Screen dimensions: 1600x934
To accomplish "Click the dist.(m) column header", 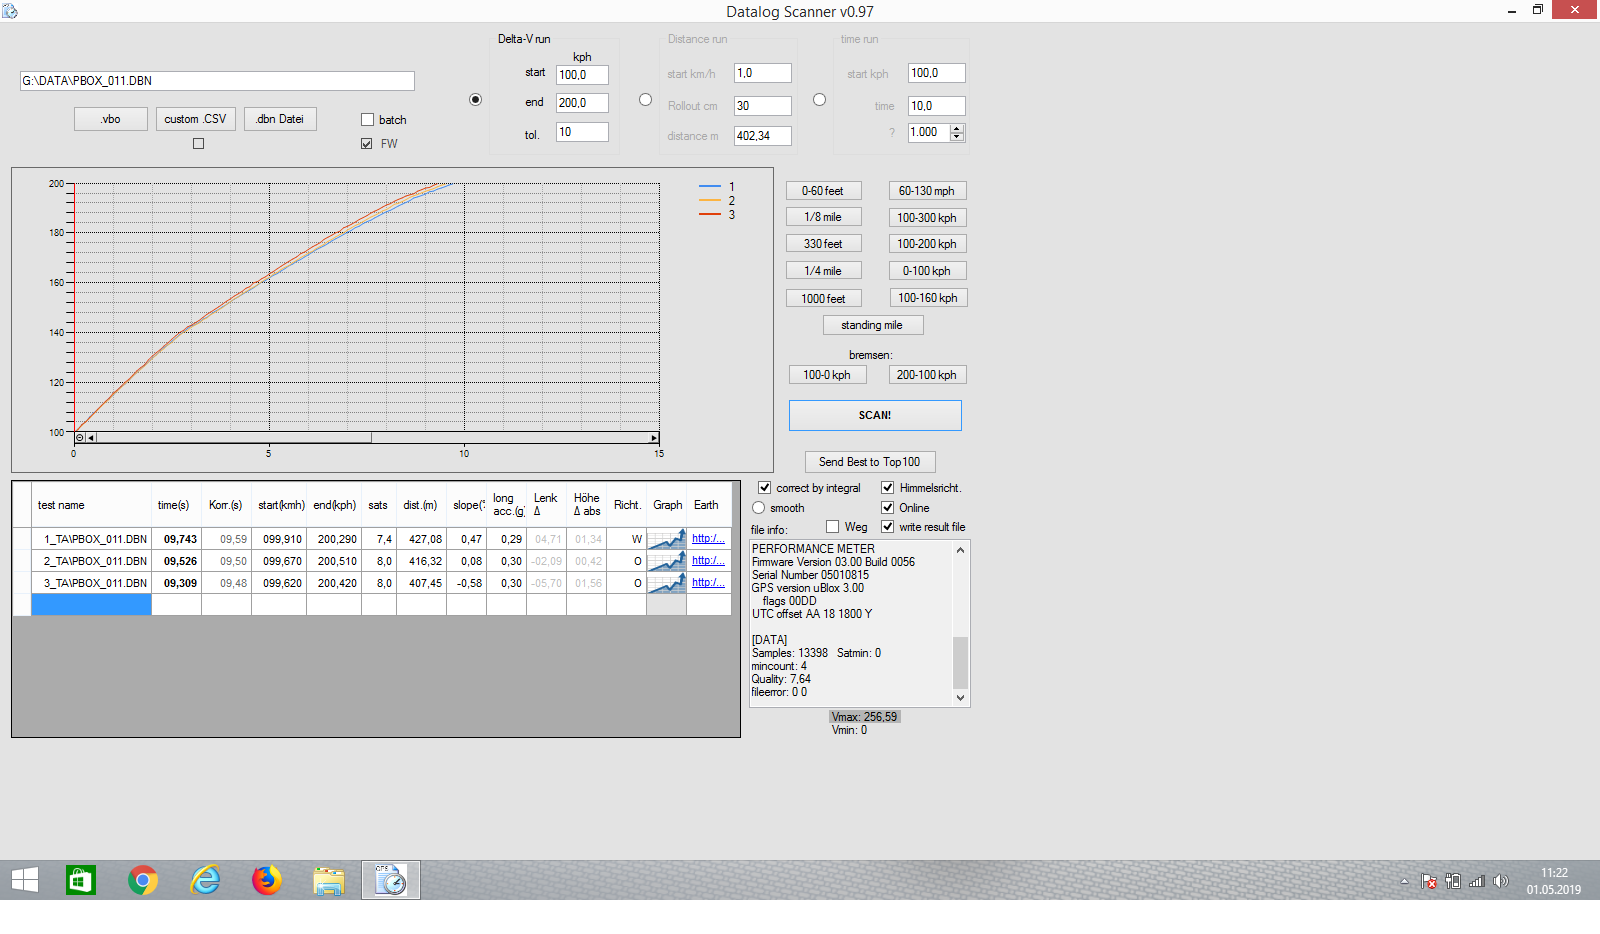I will [x=420, y=505].
